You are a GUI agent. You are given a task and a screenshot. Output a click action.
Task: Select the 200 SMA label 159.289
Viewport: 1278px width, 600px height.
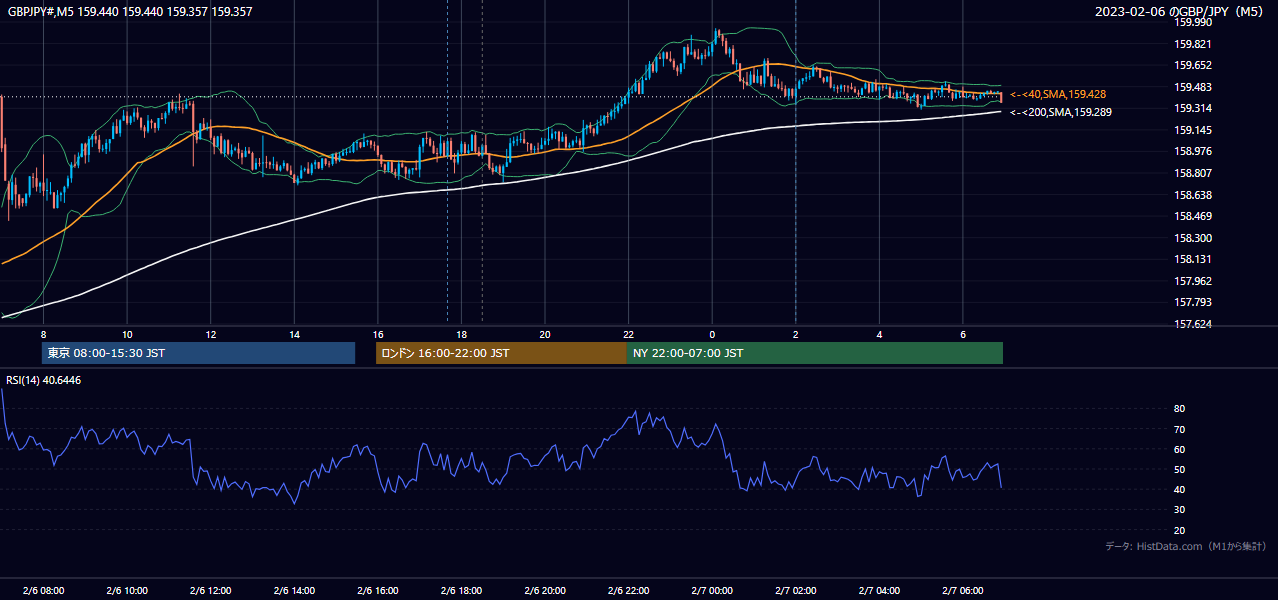click(1061, 112)
